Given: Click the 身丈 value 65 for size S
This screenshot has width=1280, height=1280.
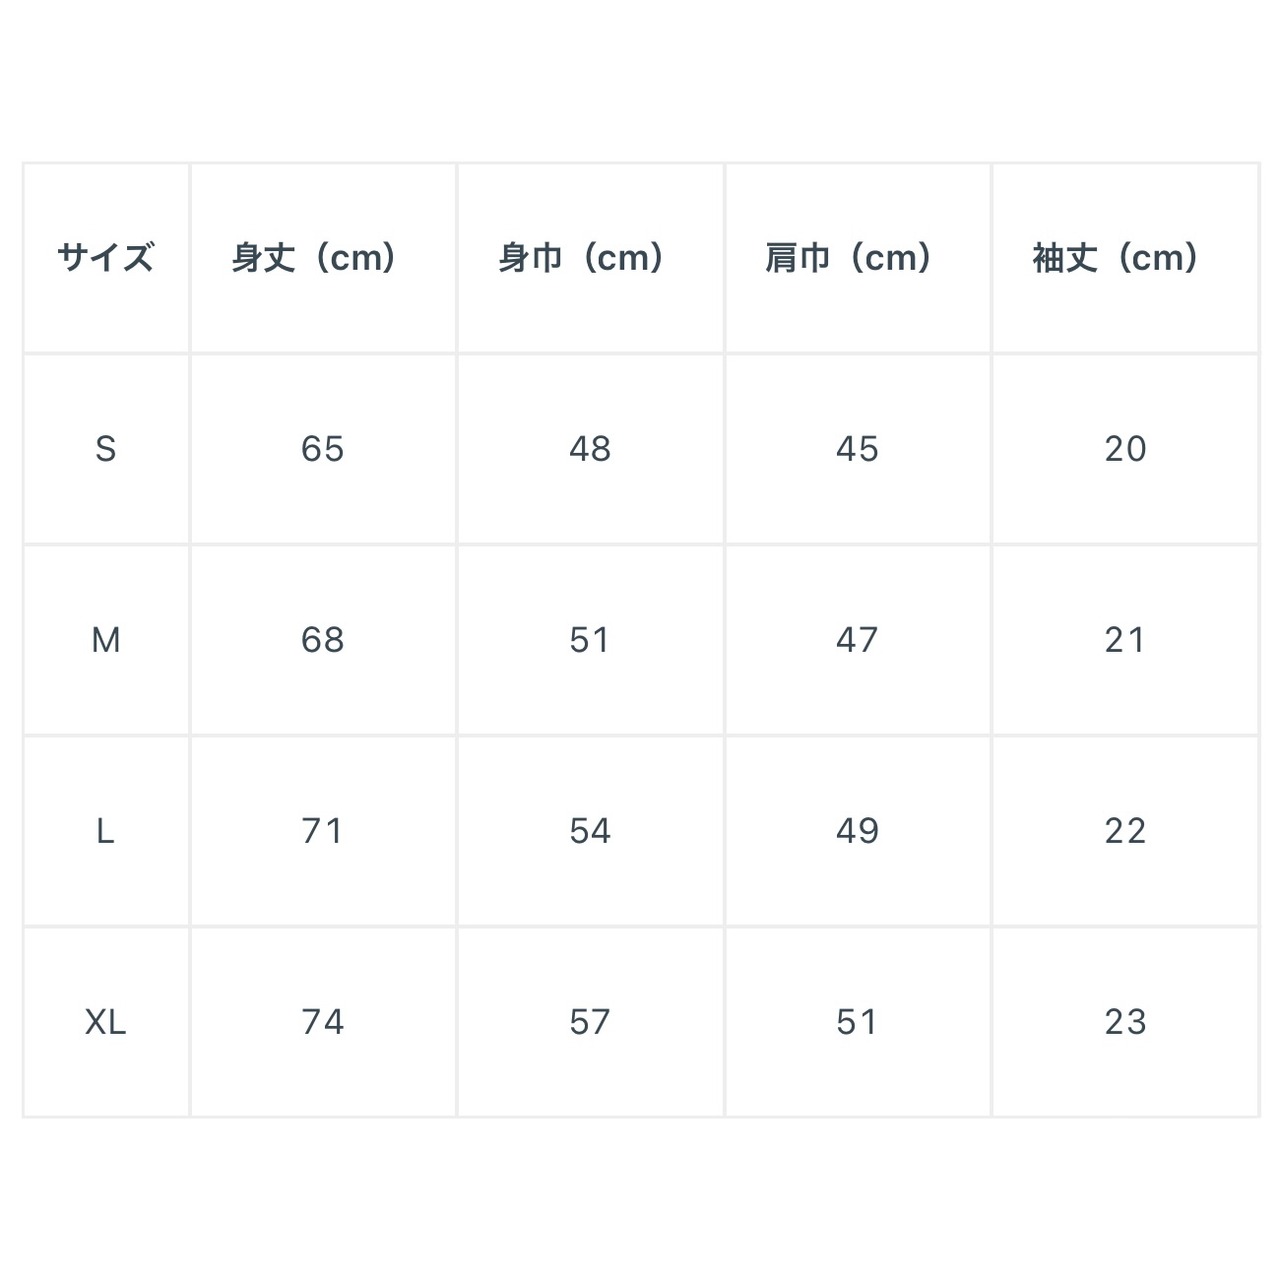Looking at the screenshot, I should 322,449.
